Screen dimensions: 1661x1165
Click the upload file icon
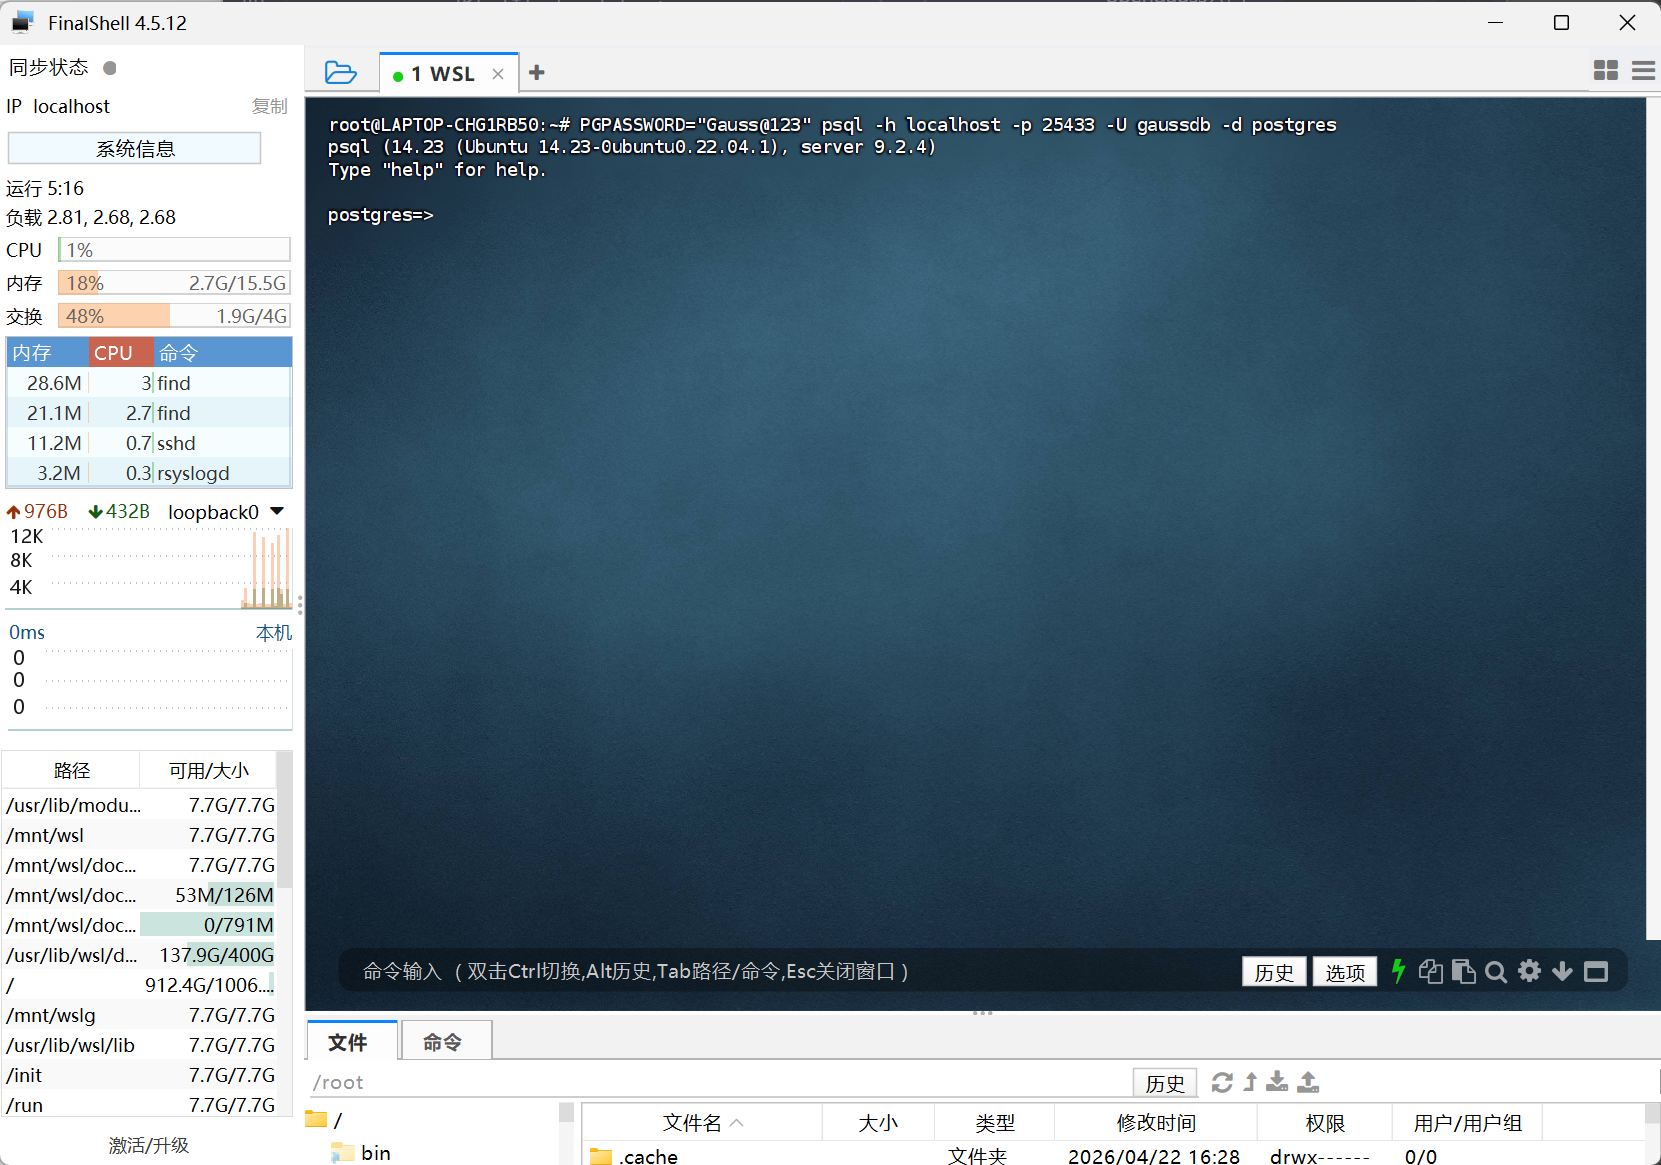click(1308, 1082)
